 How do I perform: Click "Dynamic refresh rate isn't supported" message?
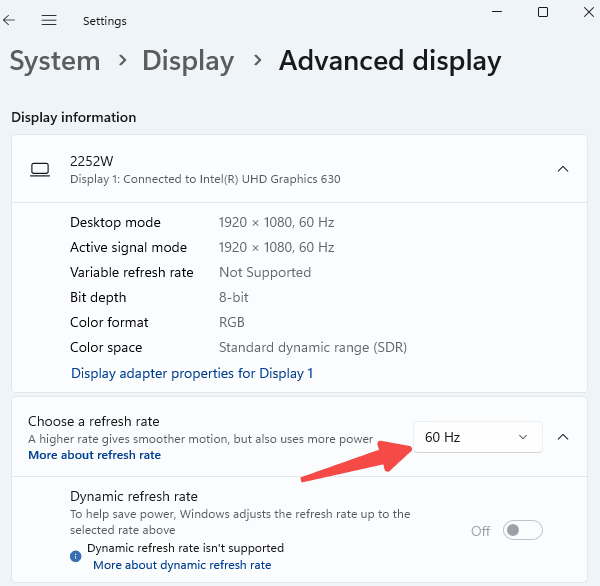pyautogui.click(x=185, y=548)
